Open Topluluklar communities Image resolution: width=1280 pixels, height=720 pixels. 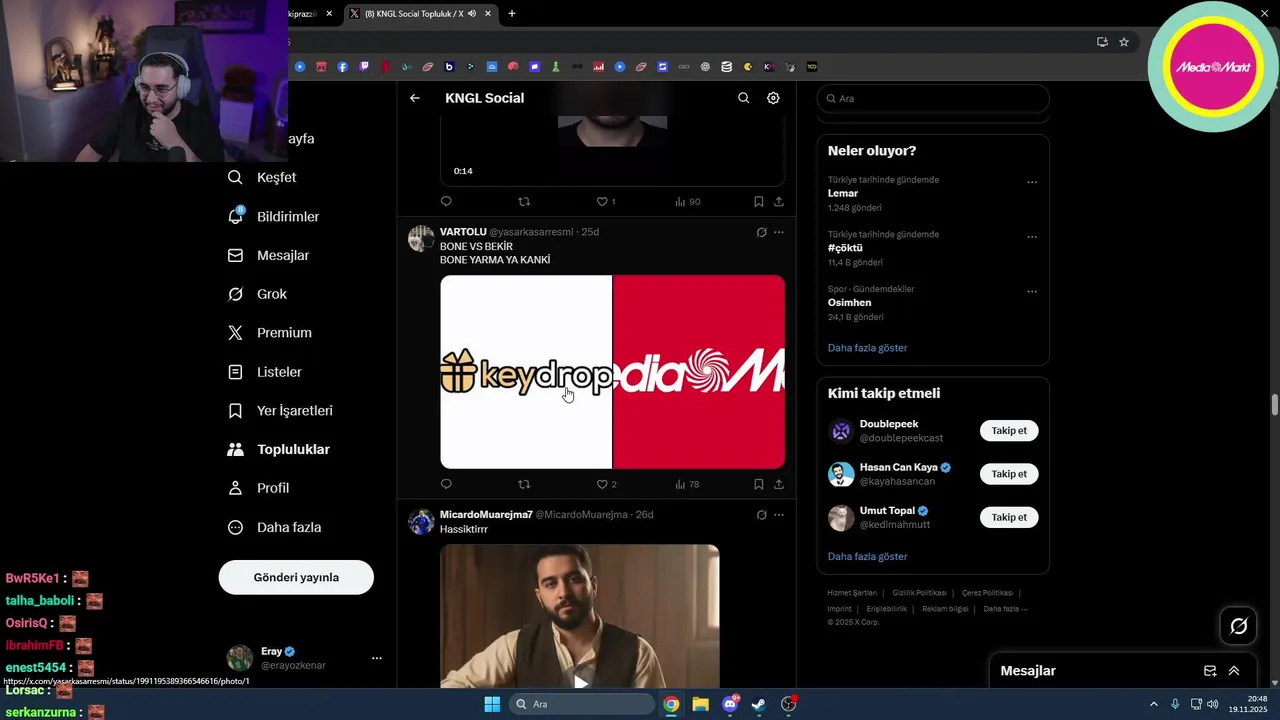click(x=278, y=449)
